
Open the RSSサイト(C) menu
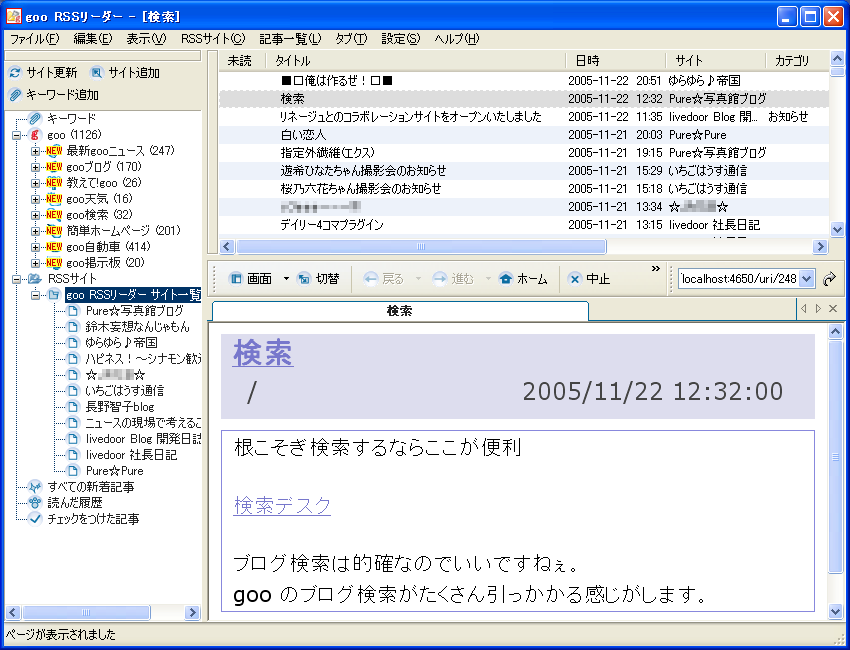tap(213, 39)
